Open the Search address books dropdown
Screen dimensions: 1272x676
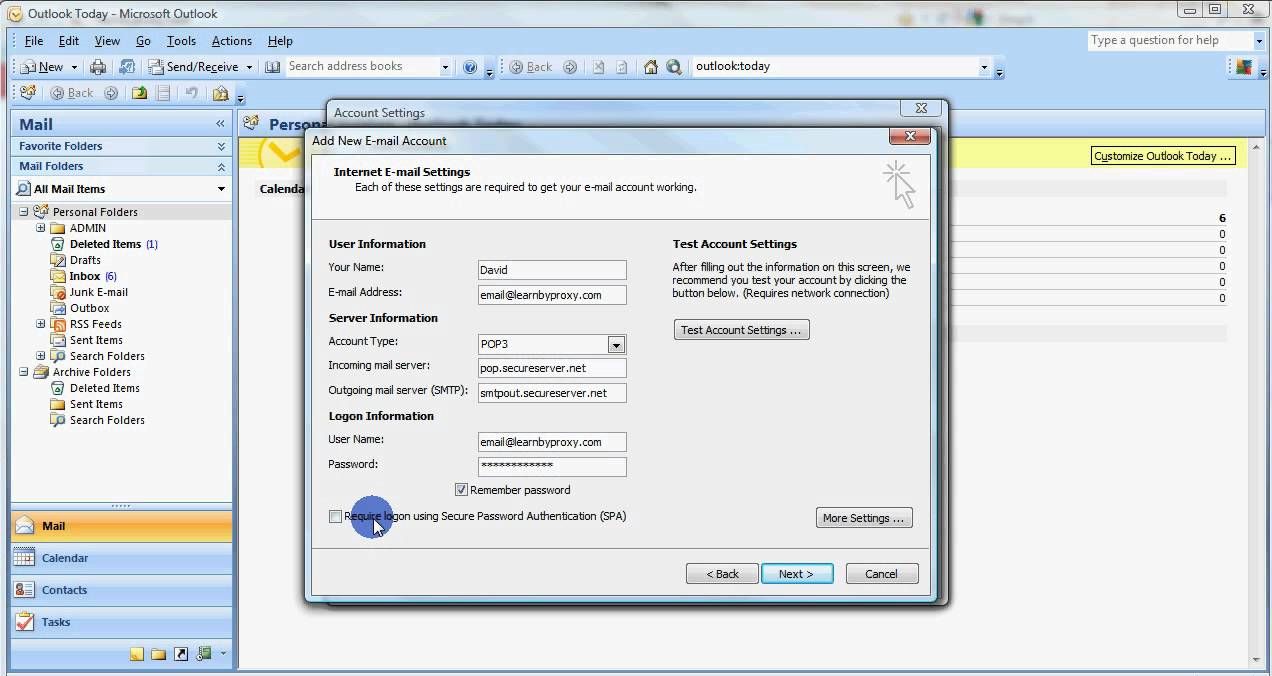446,67
